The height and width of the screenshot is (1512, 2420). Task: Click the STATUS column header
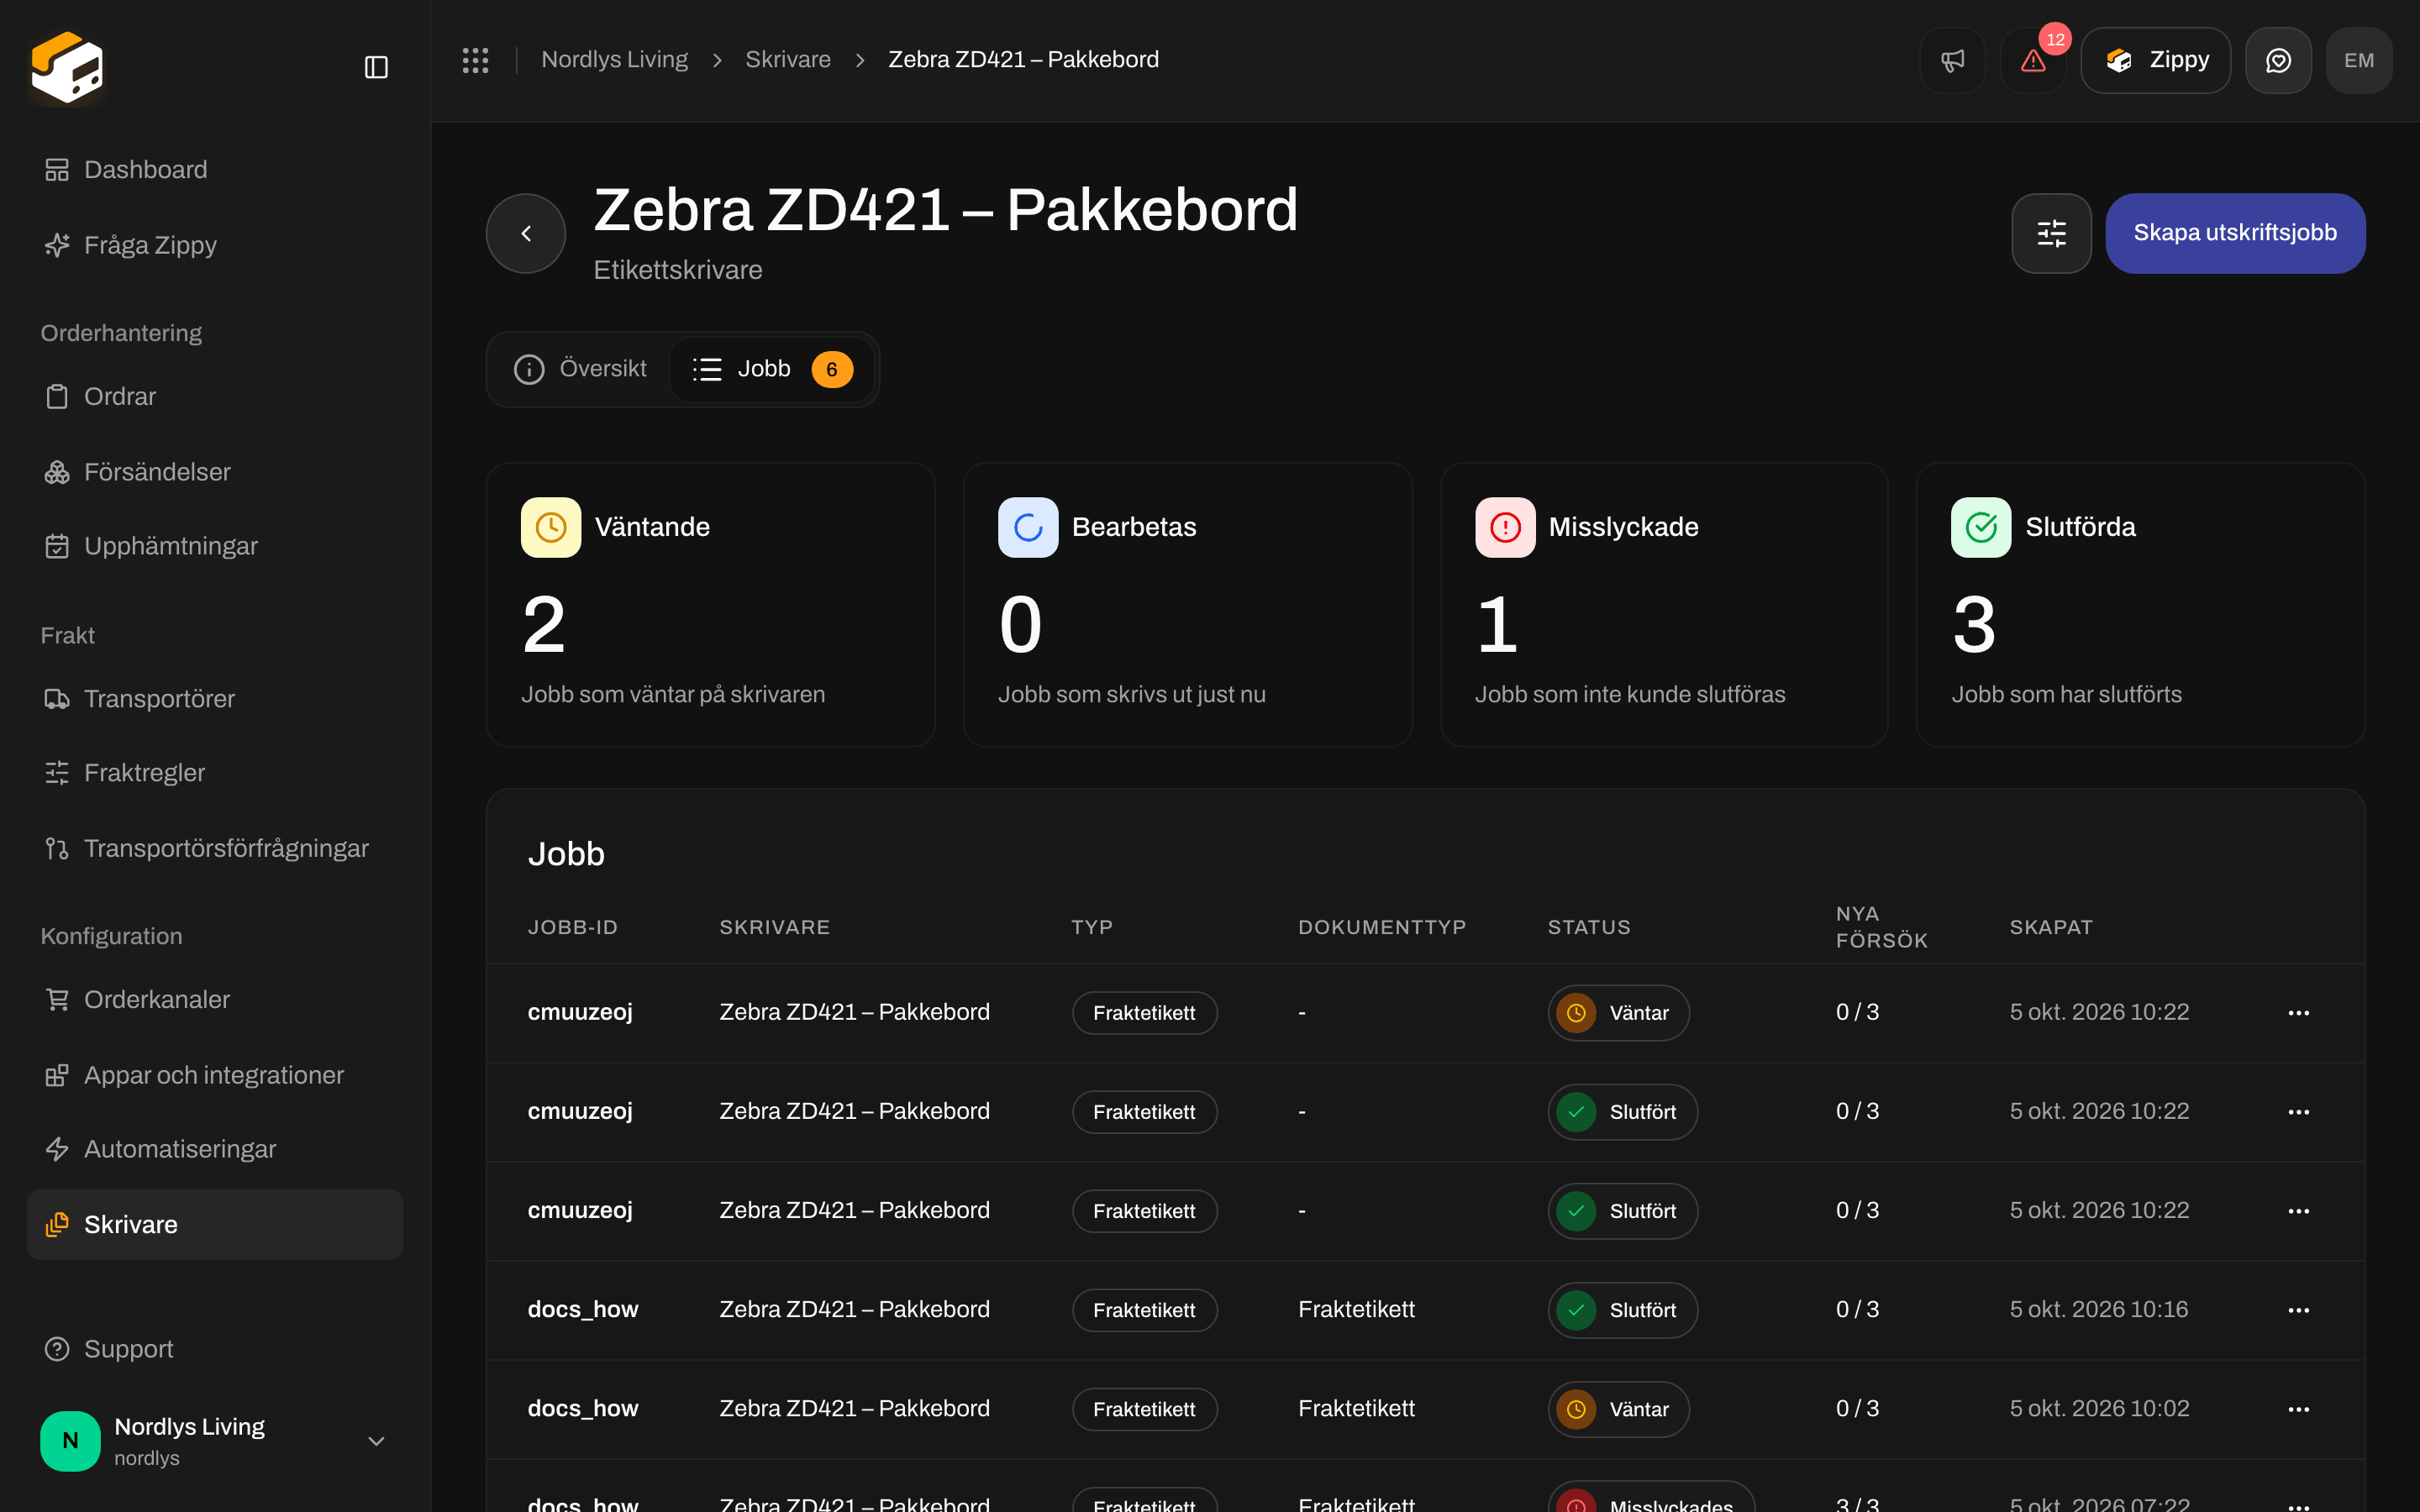[1589, 927]
